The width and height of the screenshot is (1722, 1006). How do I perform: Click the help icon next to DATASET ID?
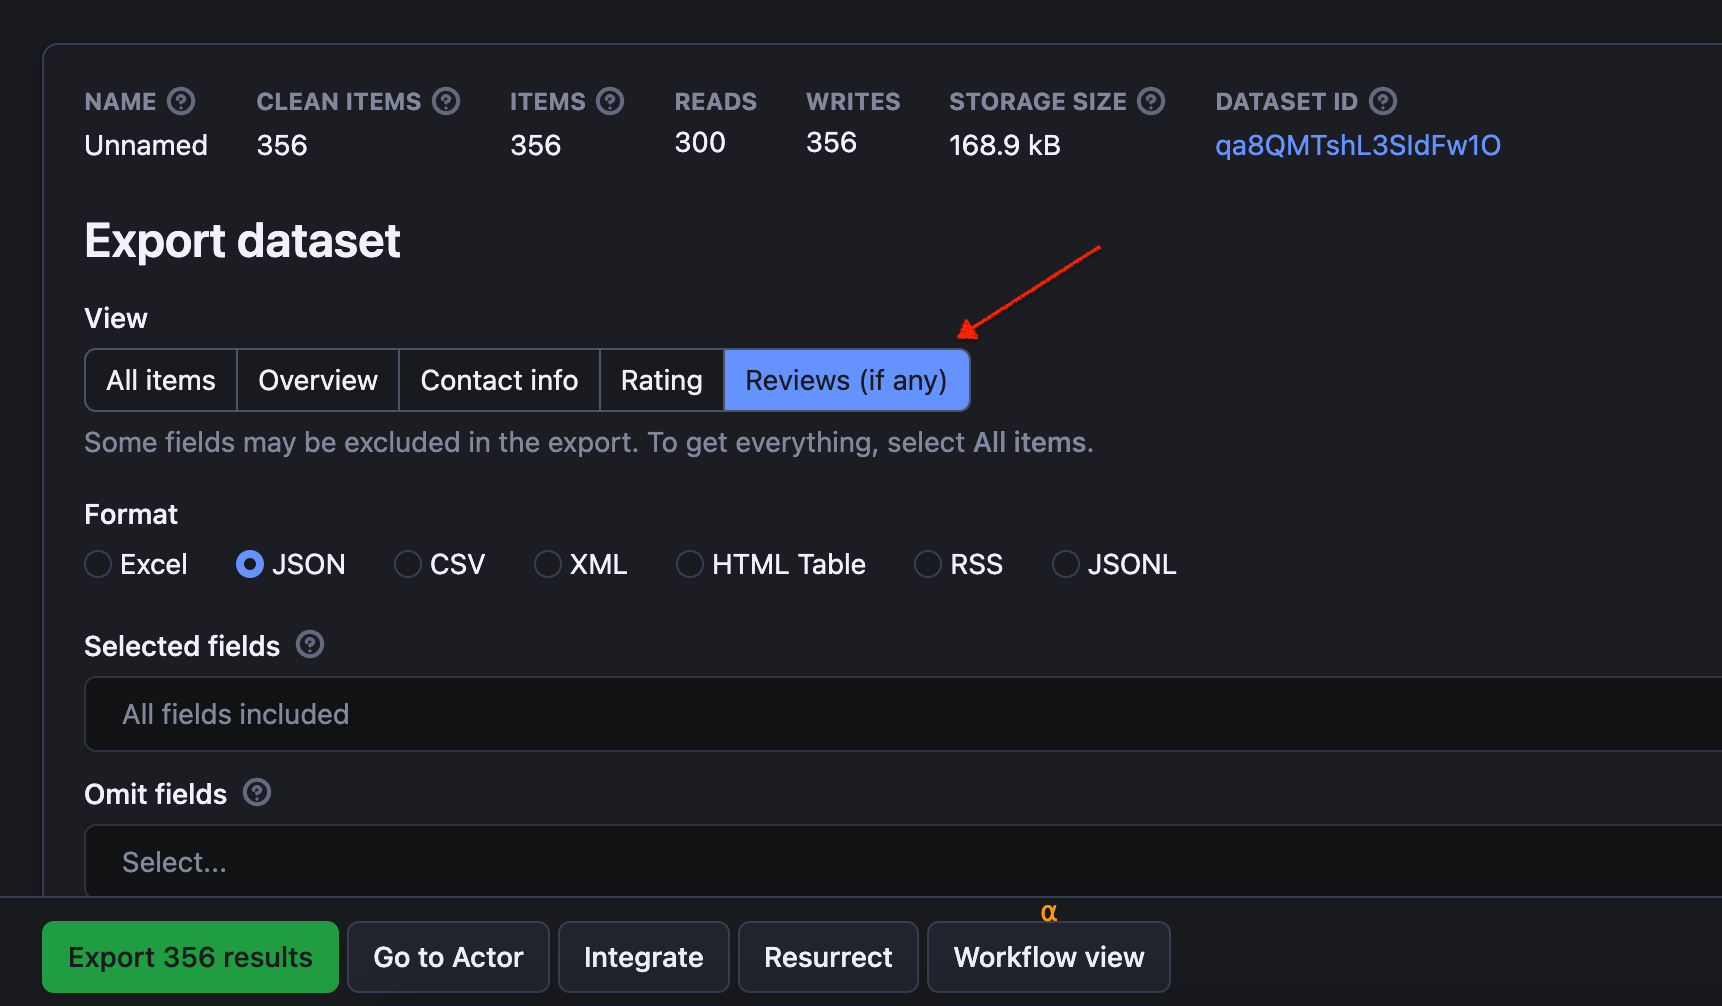point(1383,101)
